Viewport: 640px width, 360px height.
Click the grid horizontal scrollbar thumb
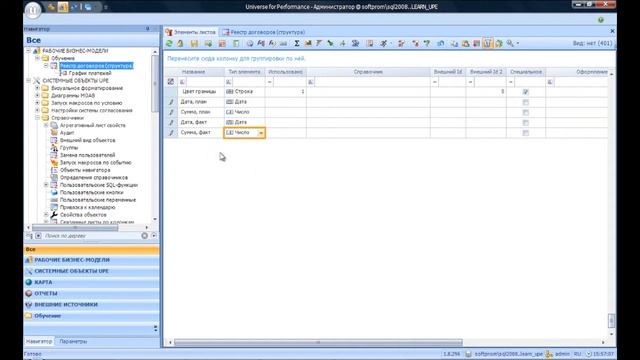click(x=318, y=342)
